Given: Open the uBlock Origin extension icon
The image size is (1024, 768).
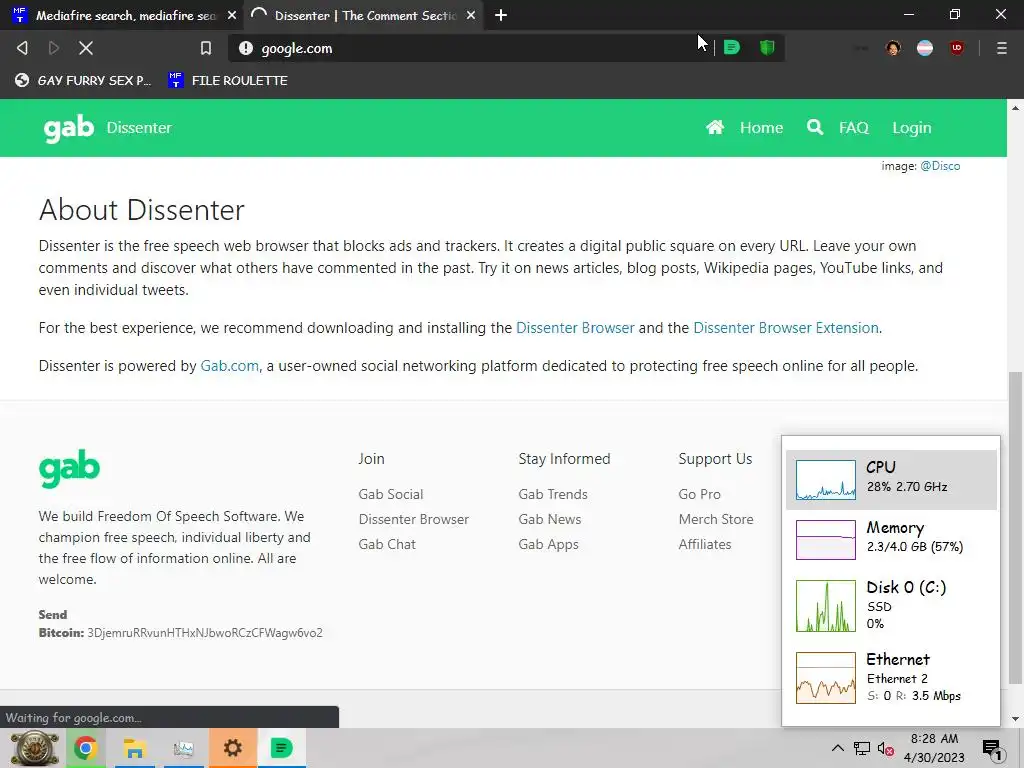Looking at the screenshot, I should [957, 48].
